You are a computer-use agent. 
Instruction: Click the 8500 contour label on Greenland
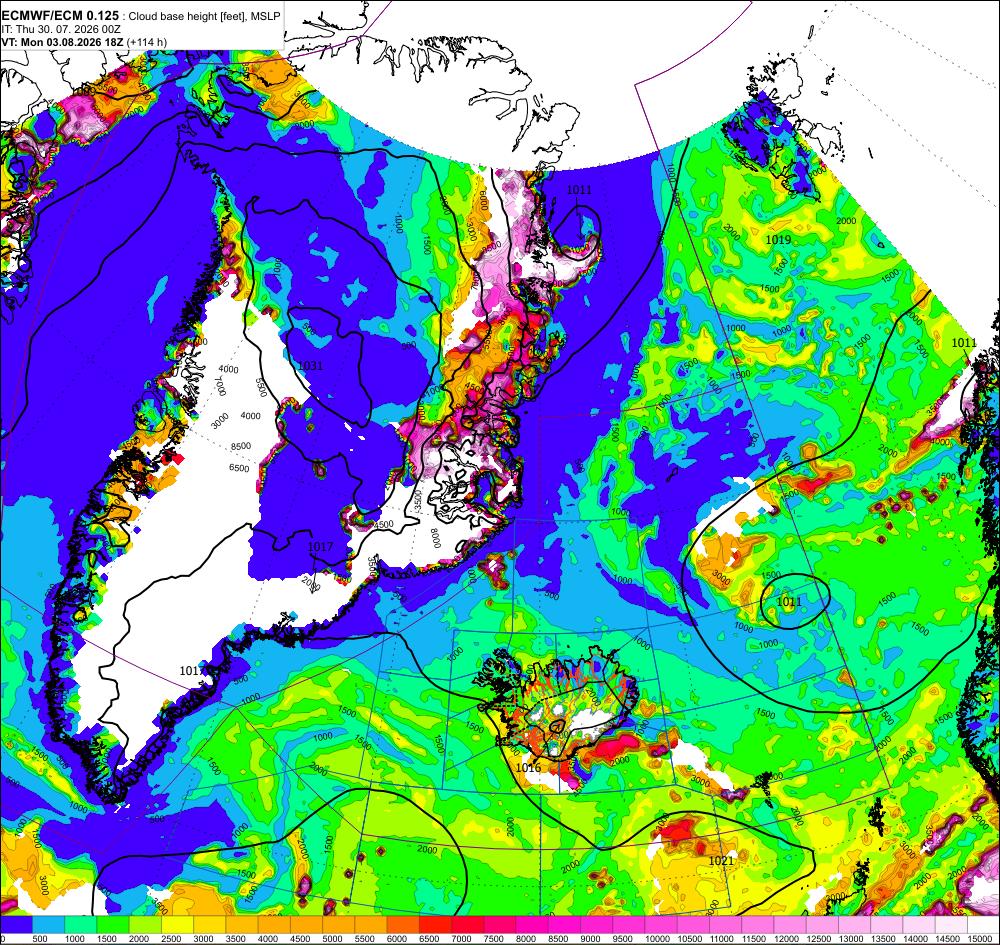click(240, 446)
